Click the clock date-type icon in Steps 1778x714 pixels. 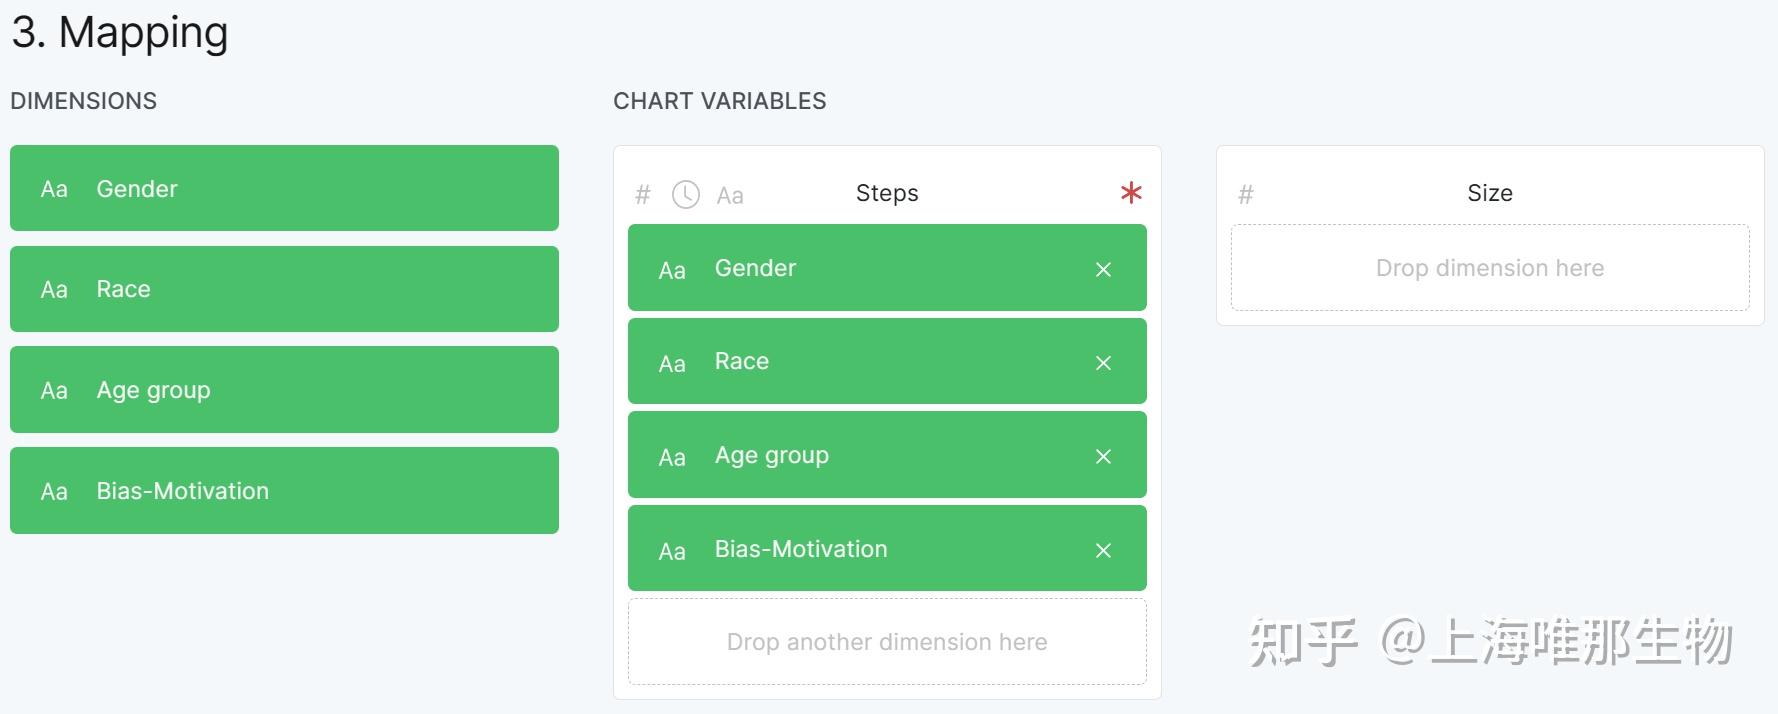point(685,194)
